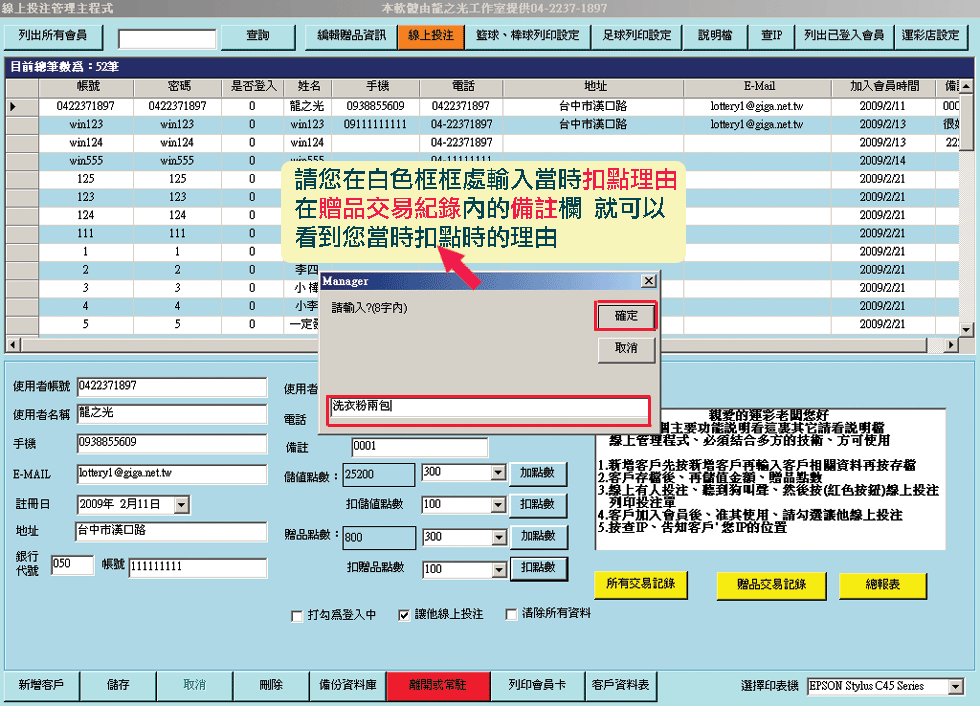Click table horizontal scroll left arrow
Screen dimensions: 980x706
pyautogui.click(x=13, y=344)
